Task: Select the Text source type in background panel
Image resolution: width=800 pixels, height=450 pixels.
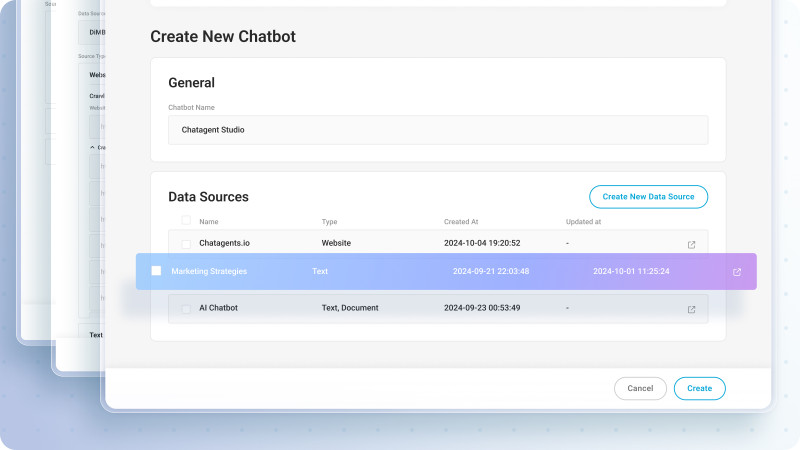Action: tap(96, 335)
